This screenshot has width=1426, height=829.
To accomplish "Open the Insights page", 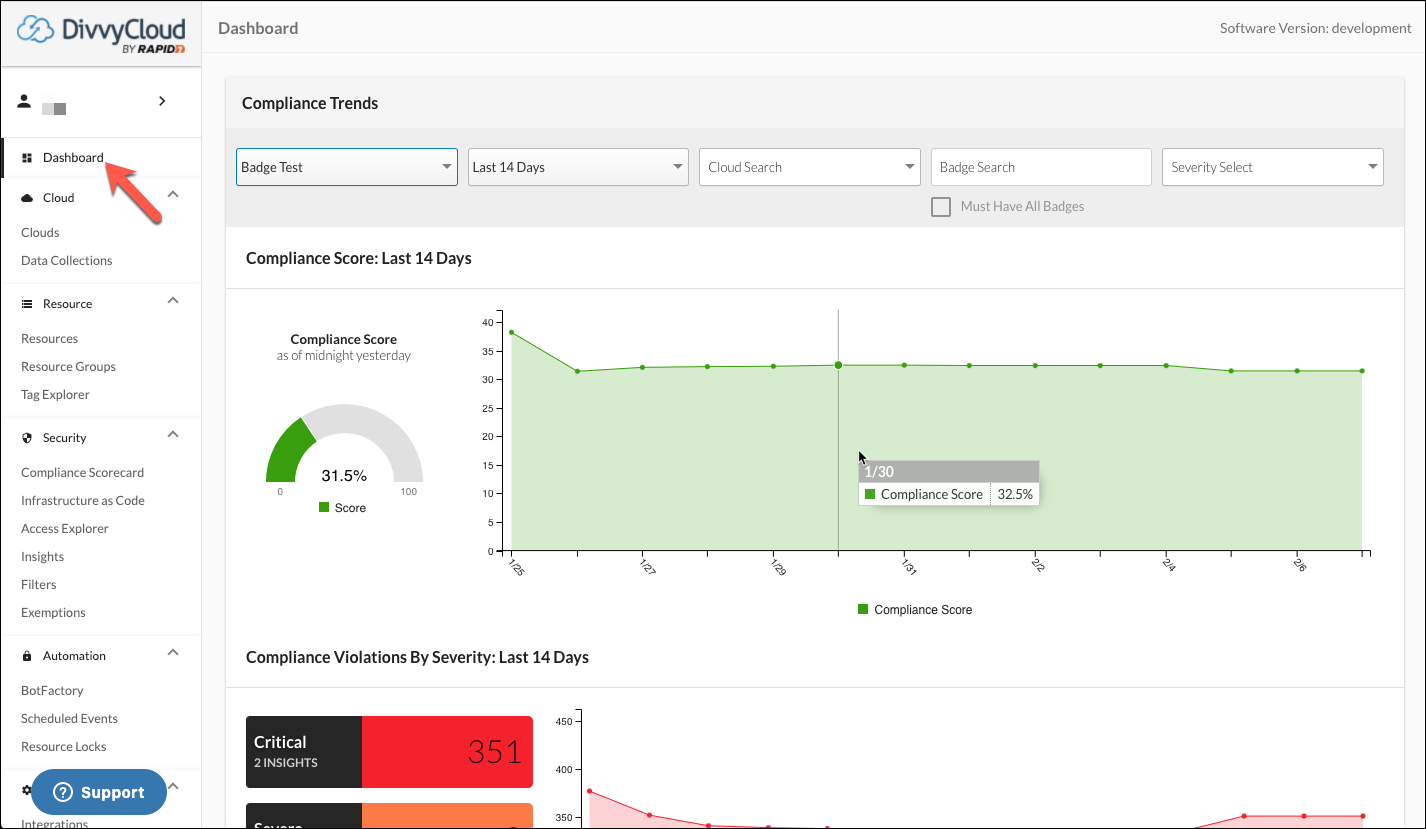I will pos(42,556).
